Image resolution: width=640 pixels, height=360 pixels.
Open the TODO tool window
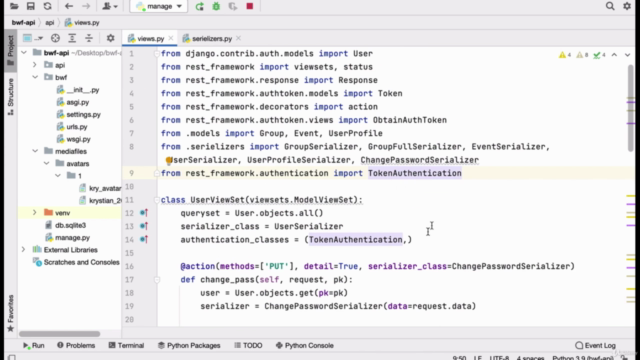click(248, 345)
